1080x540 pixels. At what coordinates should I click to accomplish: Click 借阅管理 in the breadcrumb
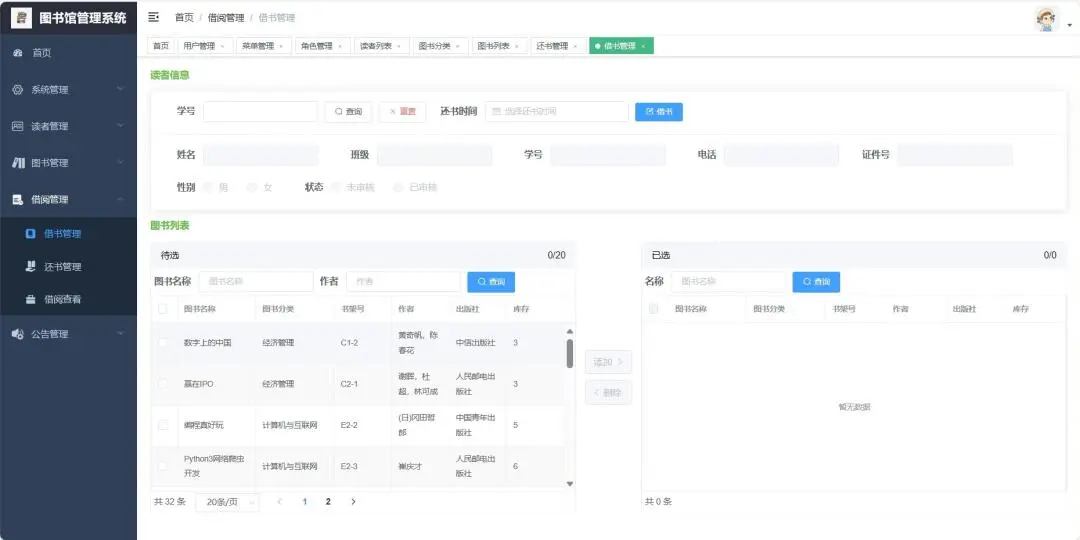pos(226,18)
